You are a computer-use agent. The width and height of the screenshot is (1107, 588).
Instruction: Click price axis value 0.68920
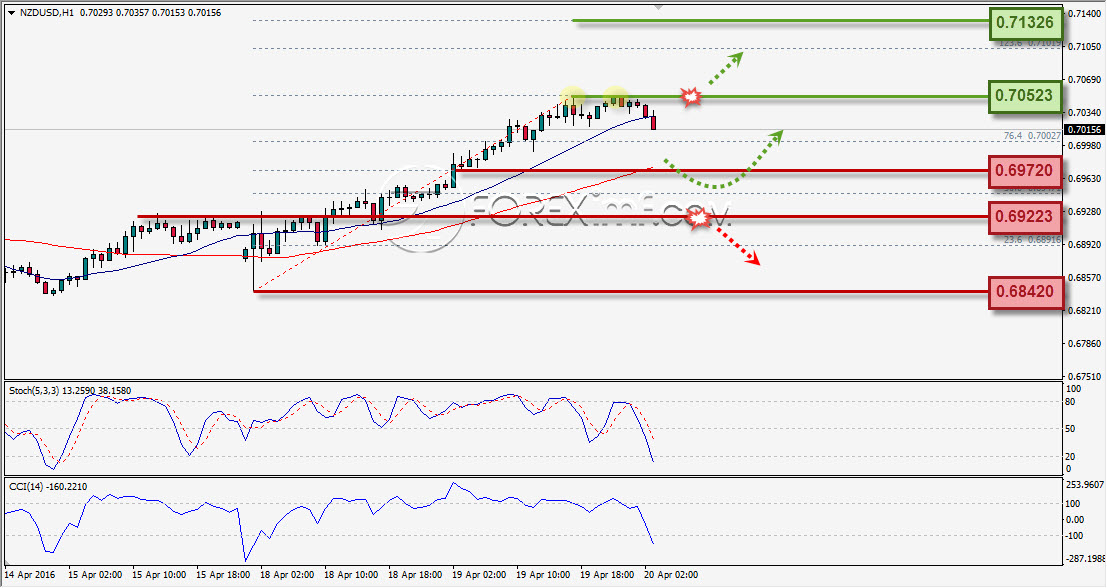click(1085, 245)
